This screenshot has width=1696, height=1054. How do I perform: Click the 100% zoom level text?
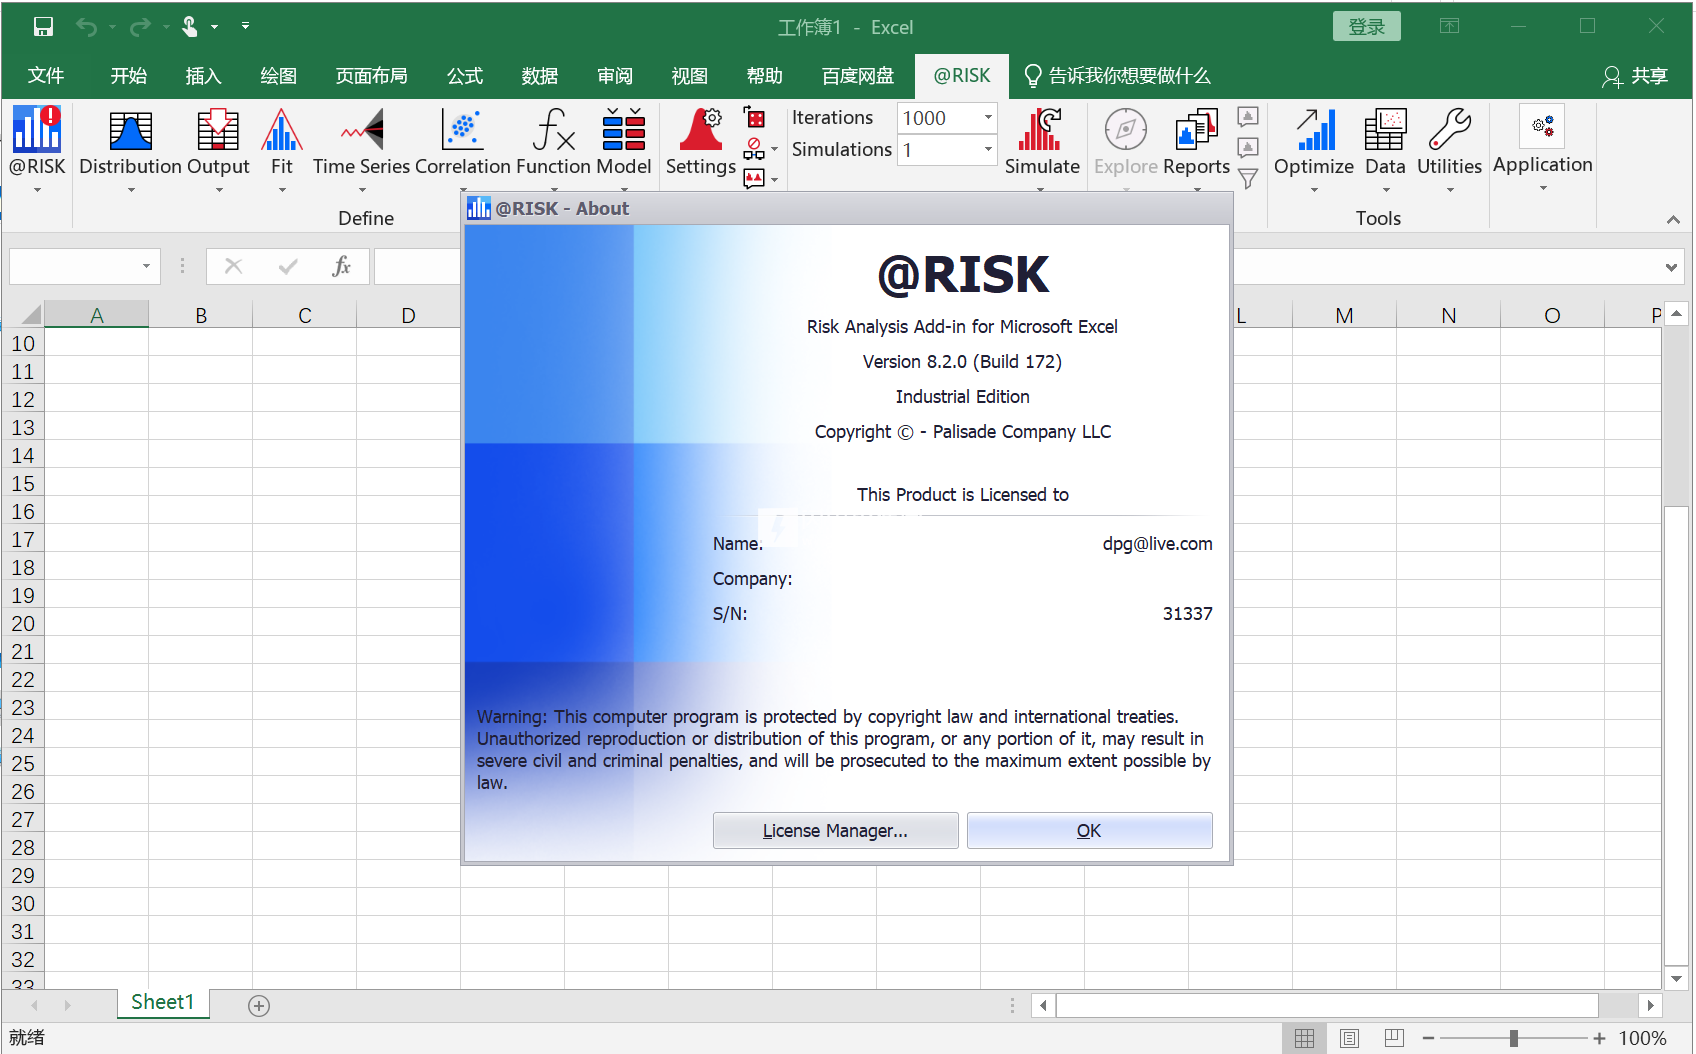(1642, 1039)
